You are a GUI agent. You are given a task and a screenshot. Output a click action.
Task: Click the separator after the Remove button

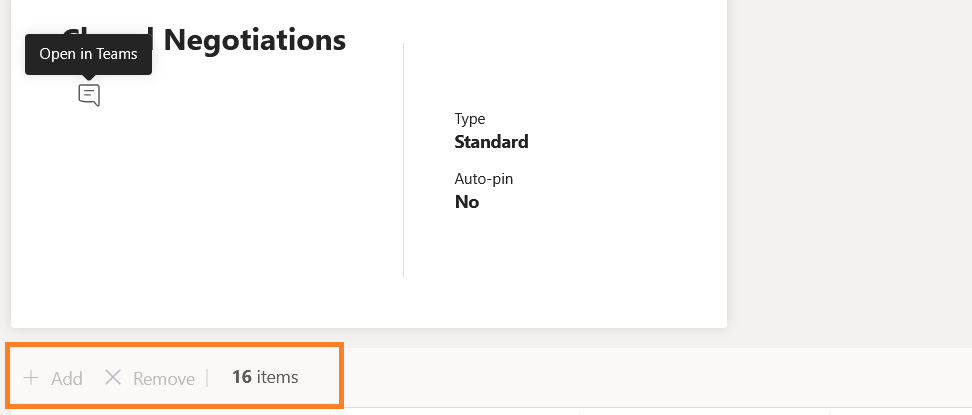click(207, 378)
